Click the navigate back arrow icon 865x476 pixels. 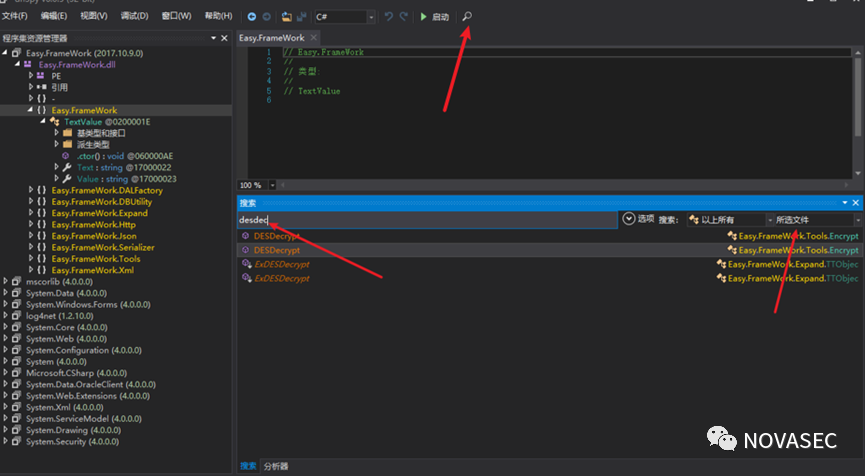[x=252, y=17]
